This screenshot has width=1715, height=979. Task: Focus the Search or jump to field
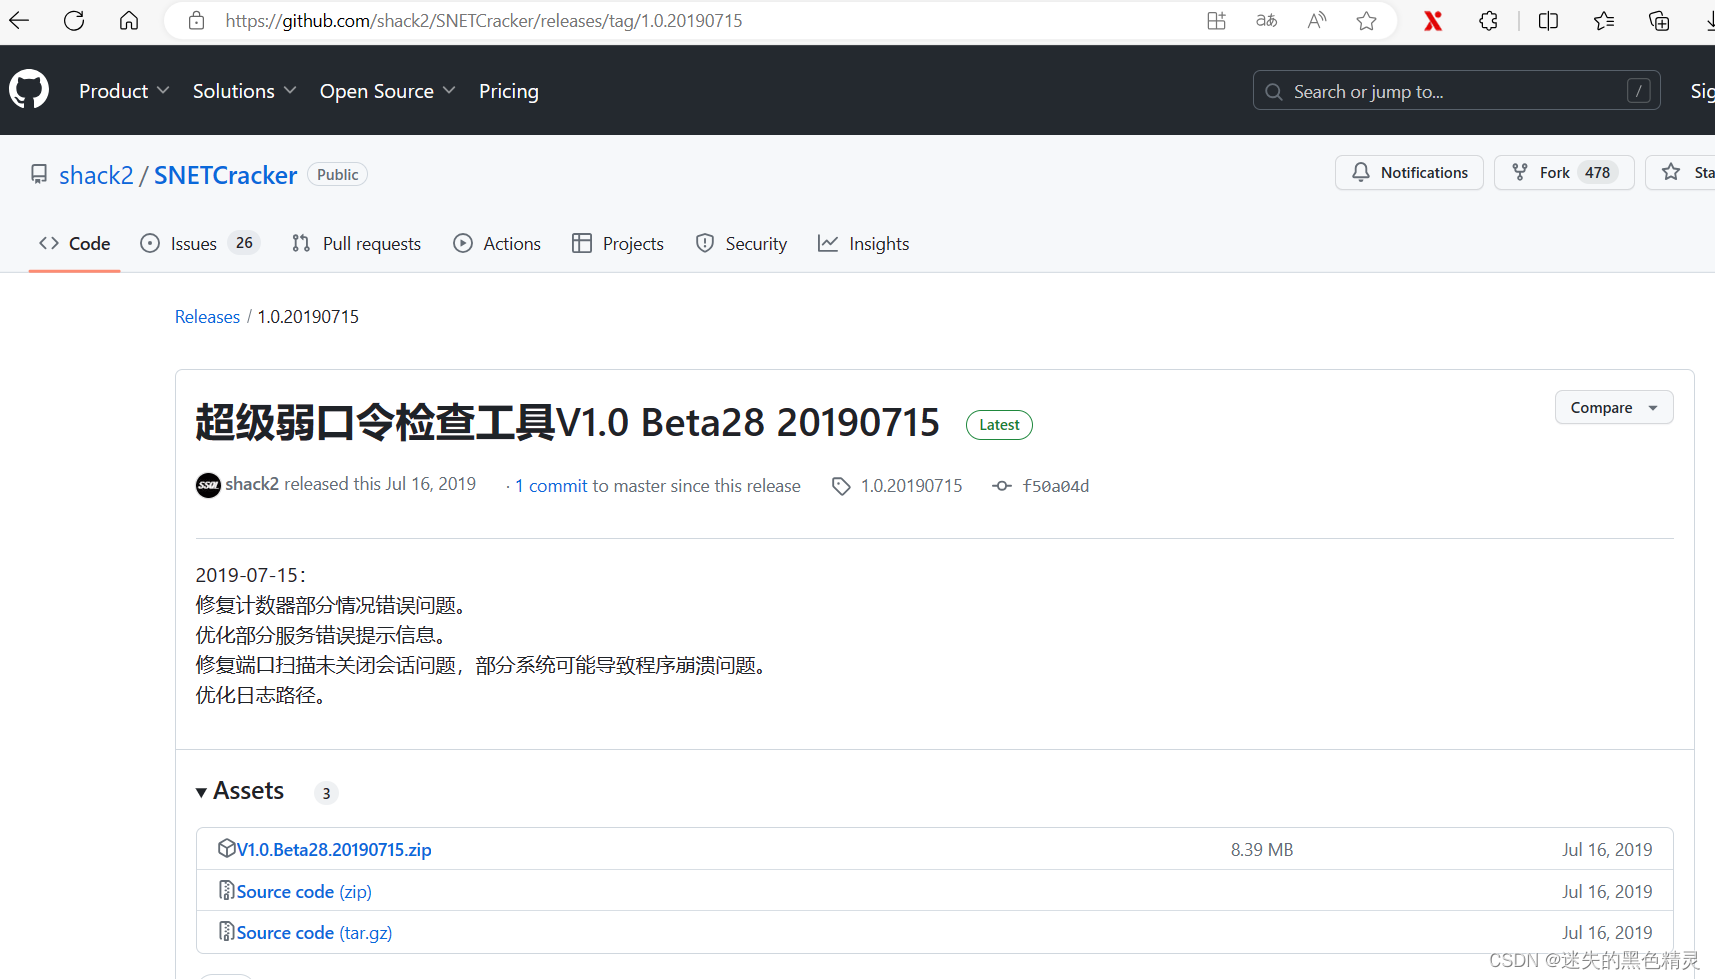pos(1456,91)
